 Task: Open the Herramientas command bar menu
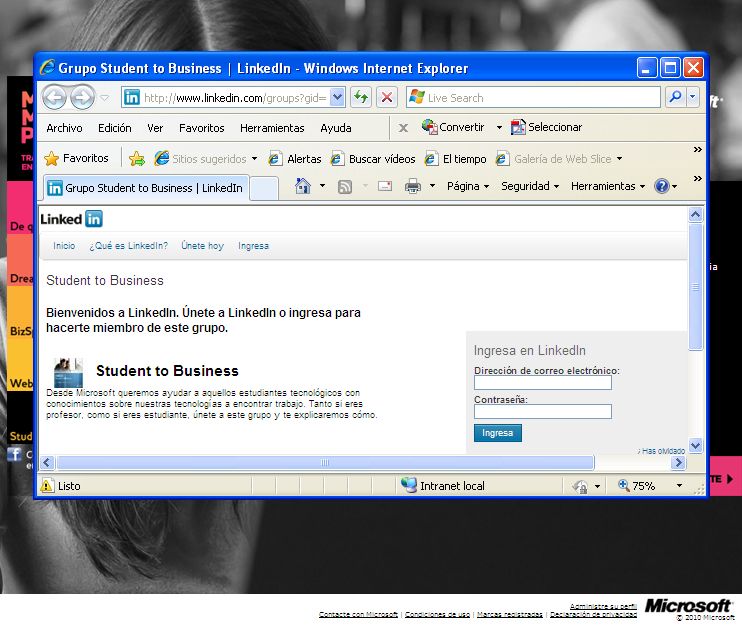(608, 186)
